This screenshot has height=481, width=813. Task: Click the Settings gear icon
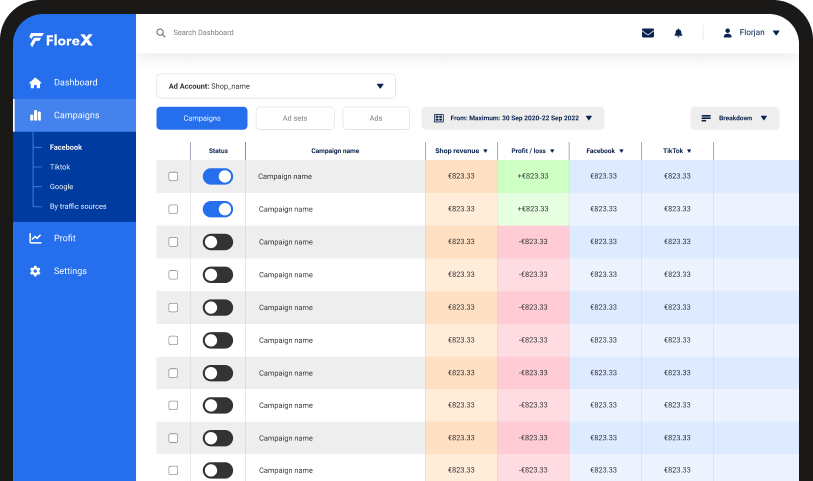[36, 271]
